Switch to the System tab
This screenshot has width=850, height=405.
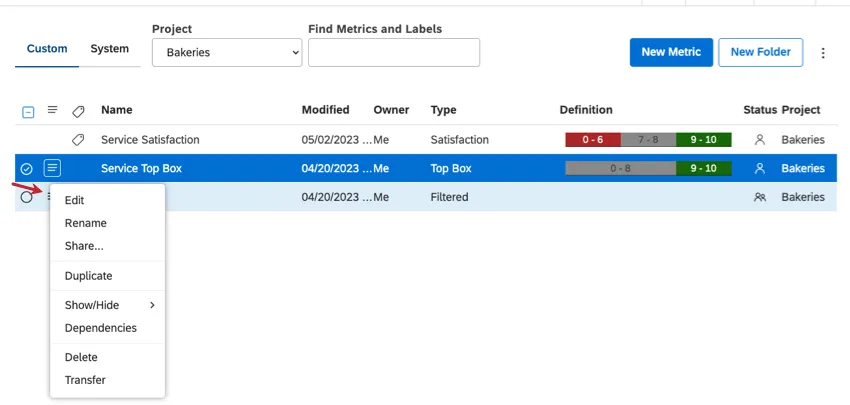coord(109,49)
